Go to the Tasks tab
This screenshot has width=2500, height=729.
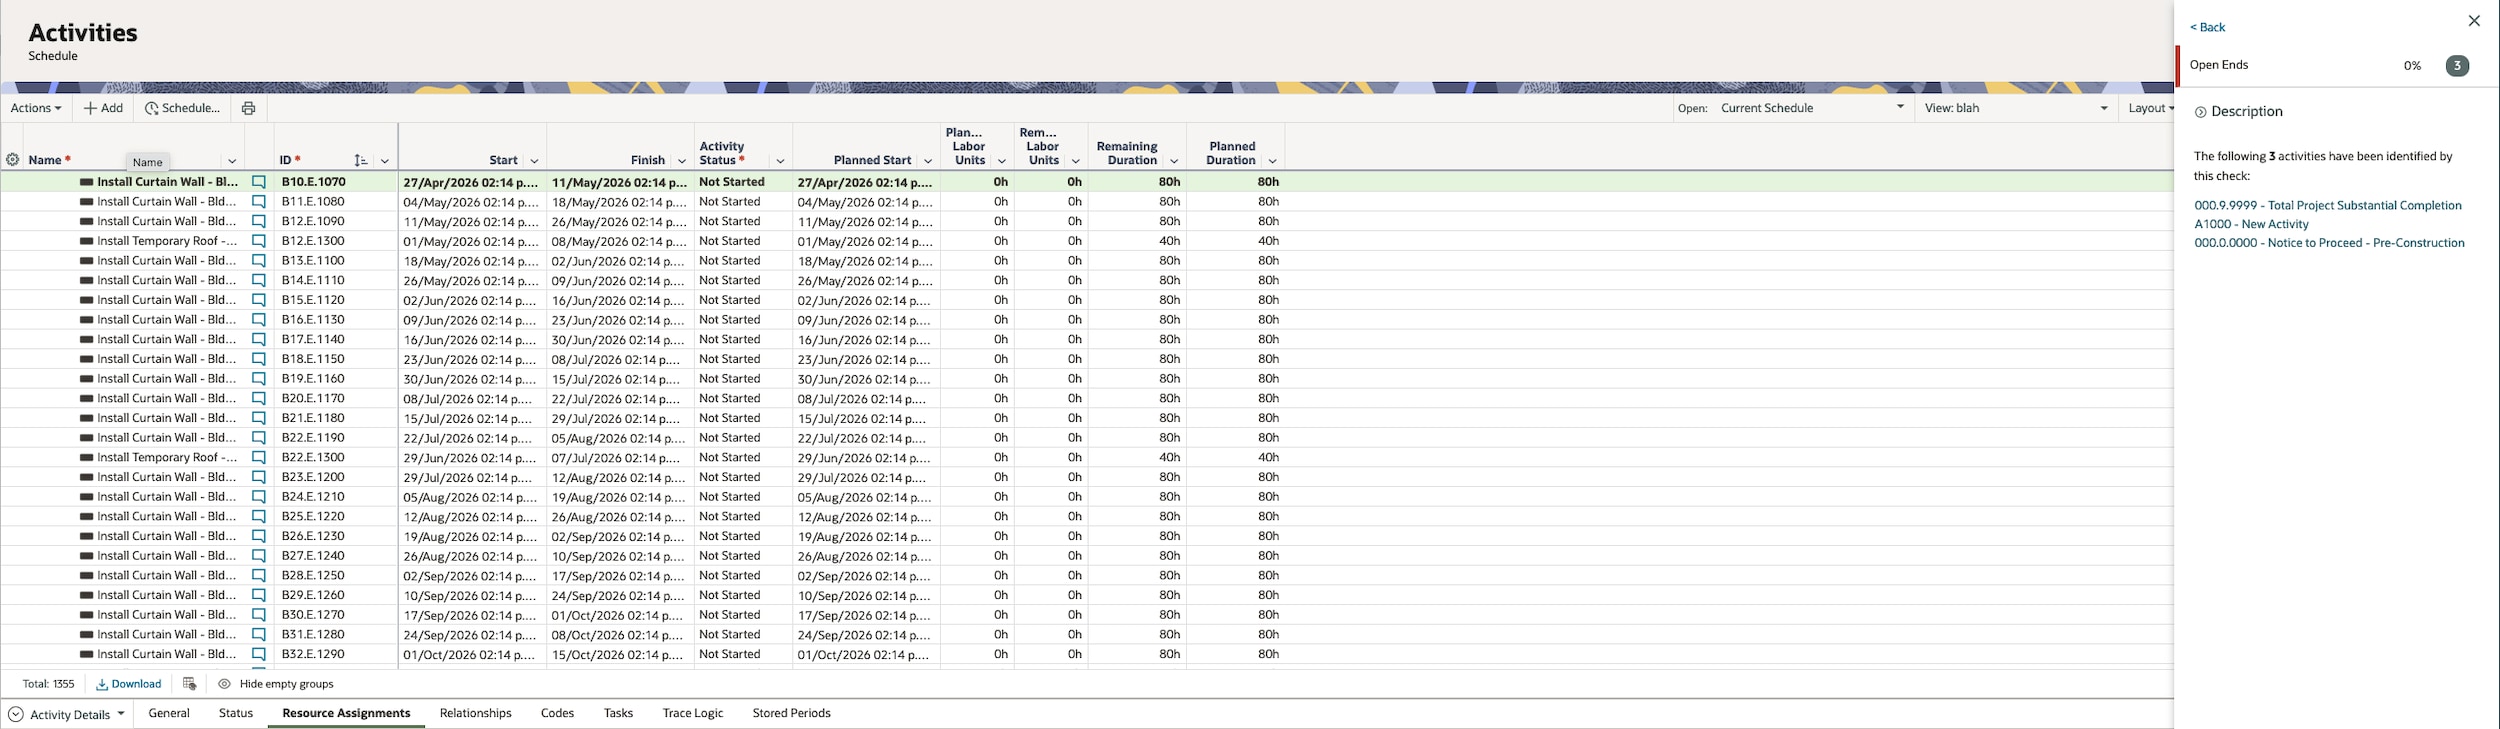618,713
